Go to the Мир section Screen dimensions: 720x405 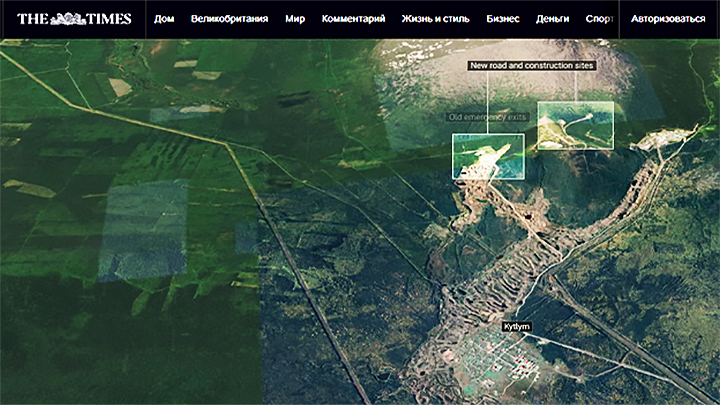coord(295,19)
